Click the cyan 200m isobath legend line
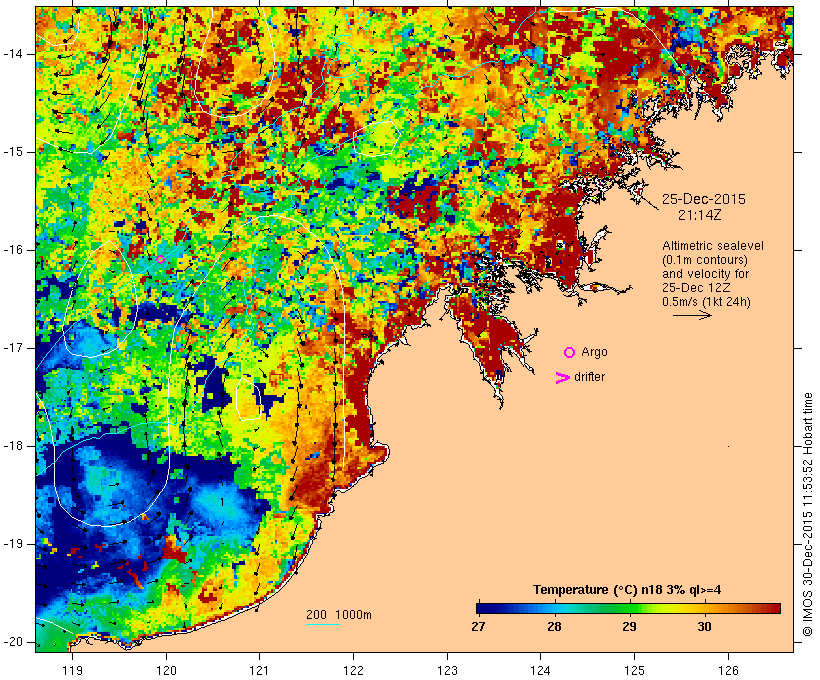820x680 pixels. point(323,624)
